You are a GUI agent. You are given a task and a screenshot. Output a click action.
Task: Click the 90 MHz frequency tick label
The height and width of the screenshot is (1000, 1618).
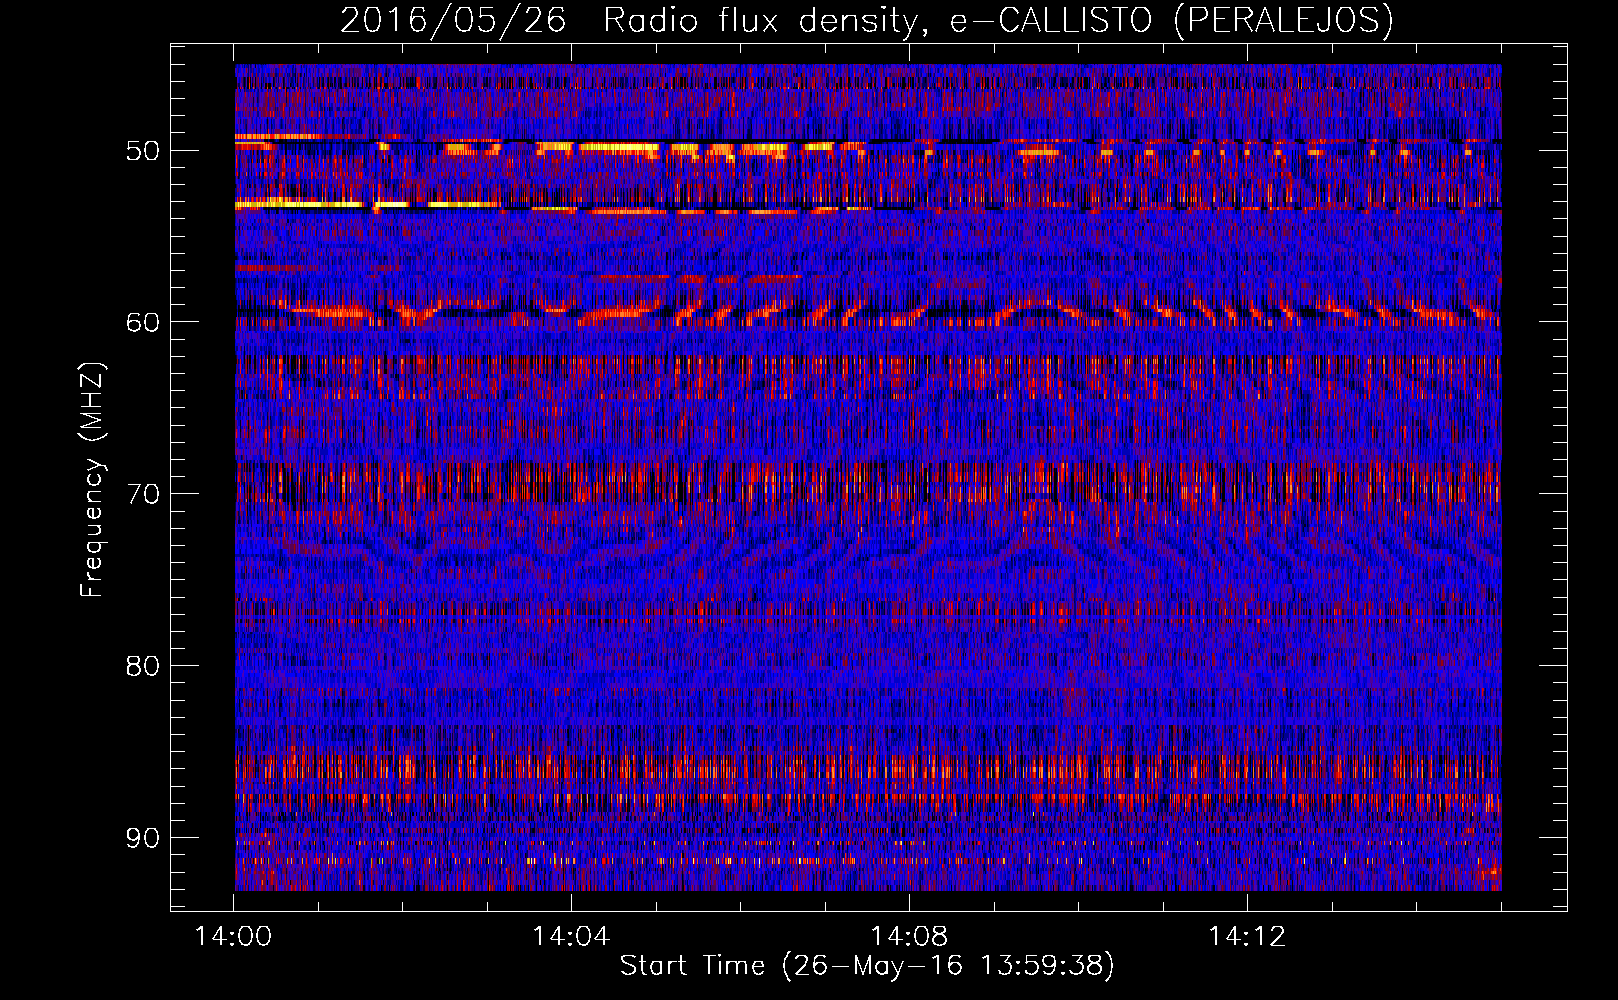tap(142, 838)
